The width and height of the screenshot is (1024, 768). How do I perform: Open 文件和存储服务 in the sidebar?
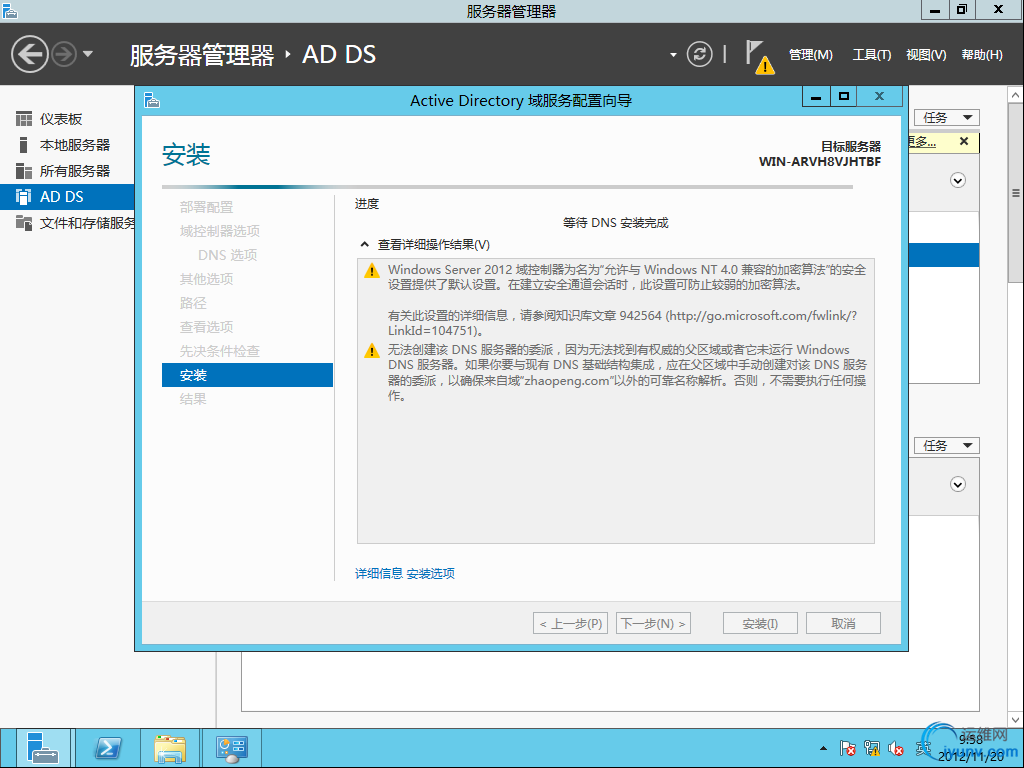[x=86, y=223]
